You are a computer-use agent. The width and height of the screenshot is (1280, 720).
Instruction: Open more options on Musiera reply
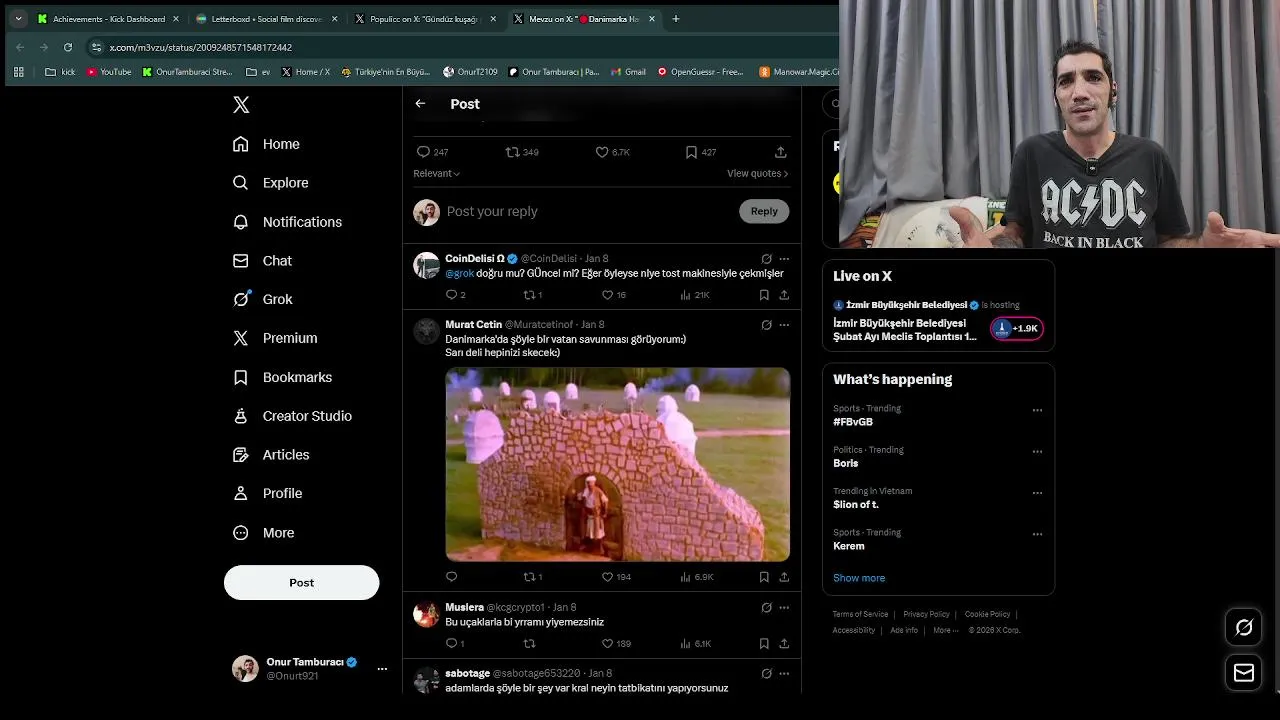click(784, 608)
